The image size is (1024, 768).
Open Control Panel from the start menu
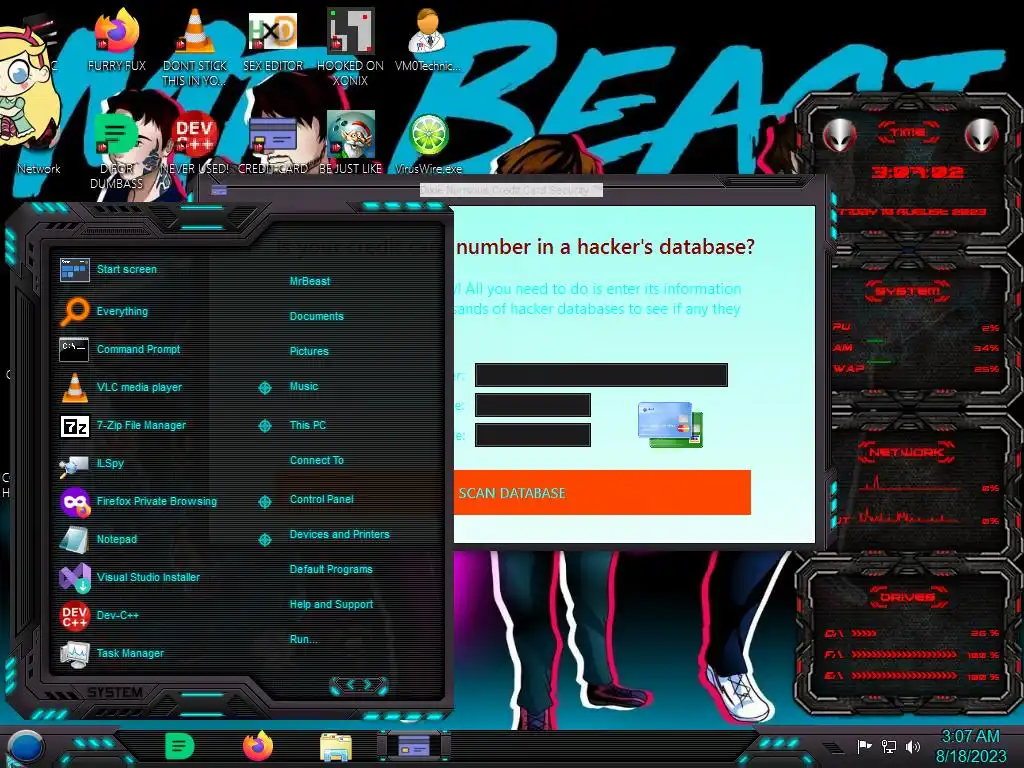tap(321, 499)
